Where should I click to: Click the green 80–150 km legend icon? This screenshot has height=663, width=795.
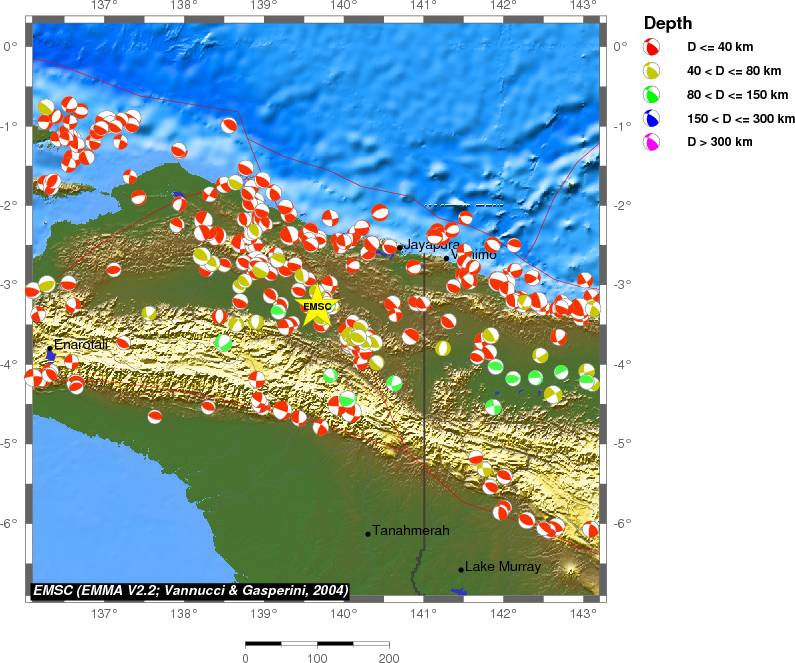pos(652,95)
